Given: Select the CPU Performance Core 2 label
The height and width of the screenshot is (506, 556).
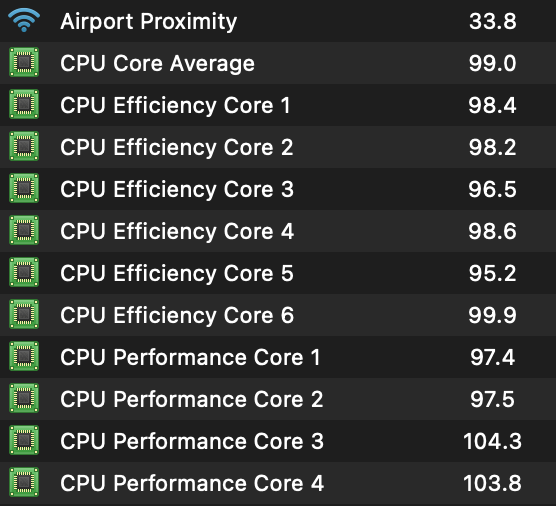Looking at the screenshot, I should tap(191, 399).
